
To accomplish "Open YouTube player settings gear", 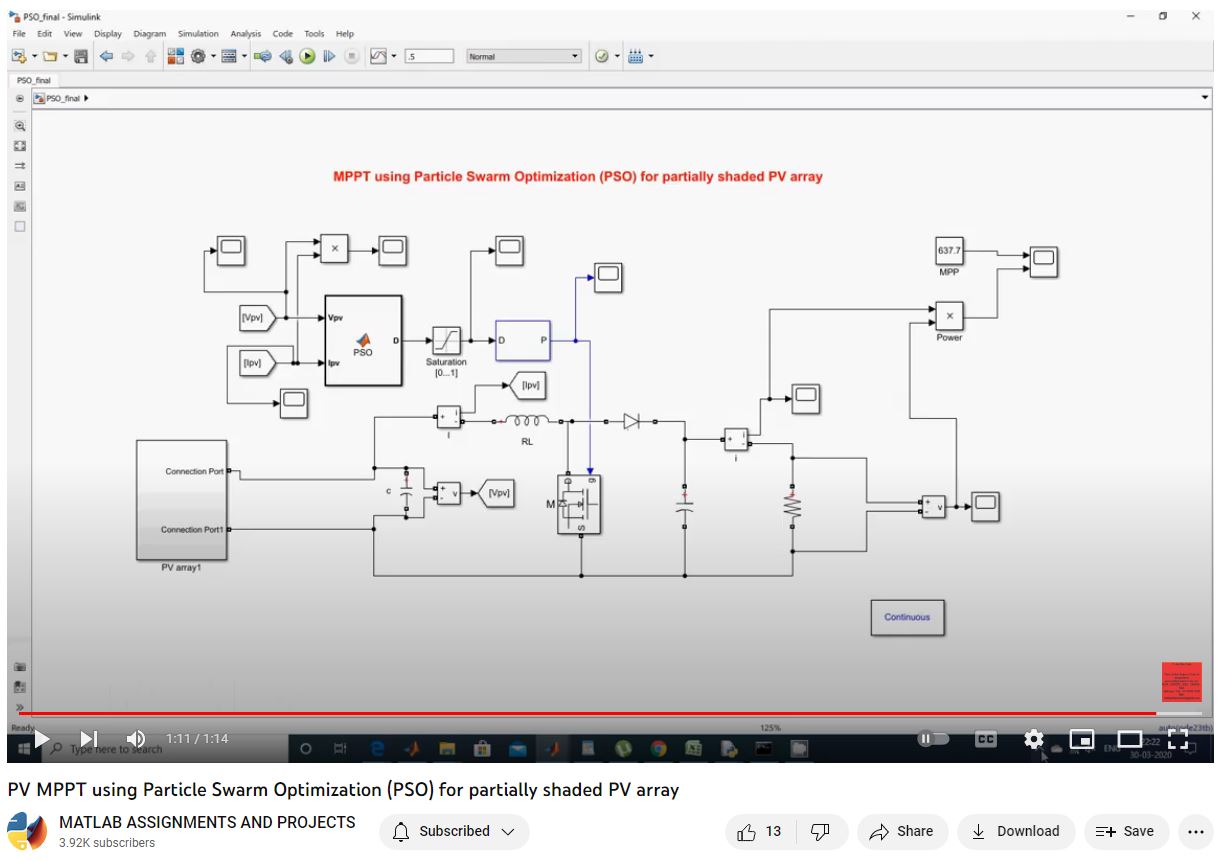I will pyautogui.click(x=1033, y=739).
